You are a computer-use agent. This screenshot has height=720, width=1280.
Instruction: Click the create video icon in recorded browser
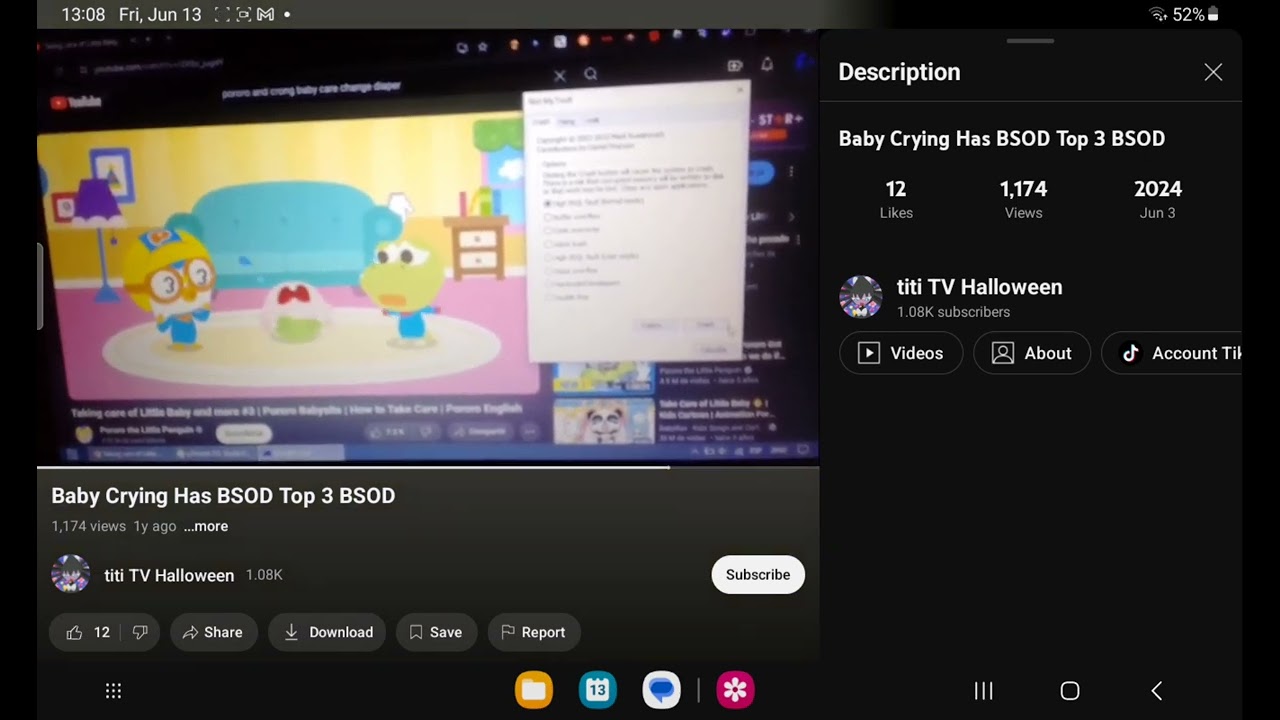[x=735, y=65]
